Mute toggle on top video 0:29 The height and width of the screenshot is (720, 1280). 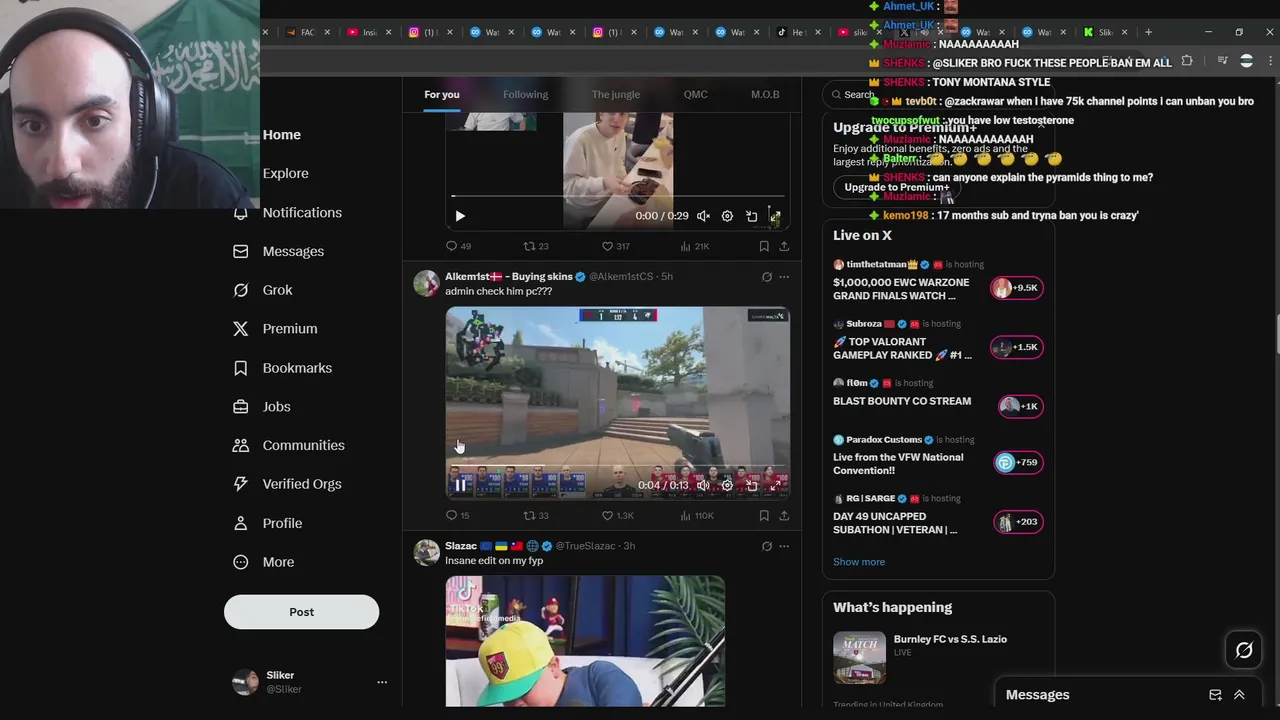(x=703, y=216)
